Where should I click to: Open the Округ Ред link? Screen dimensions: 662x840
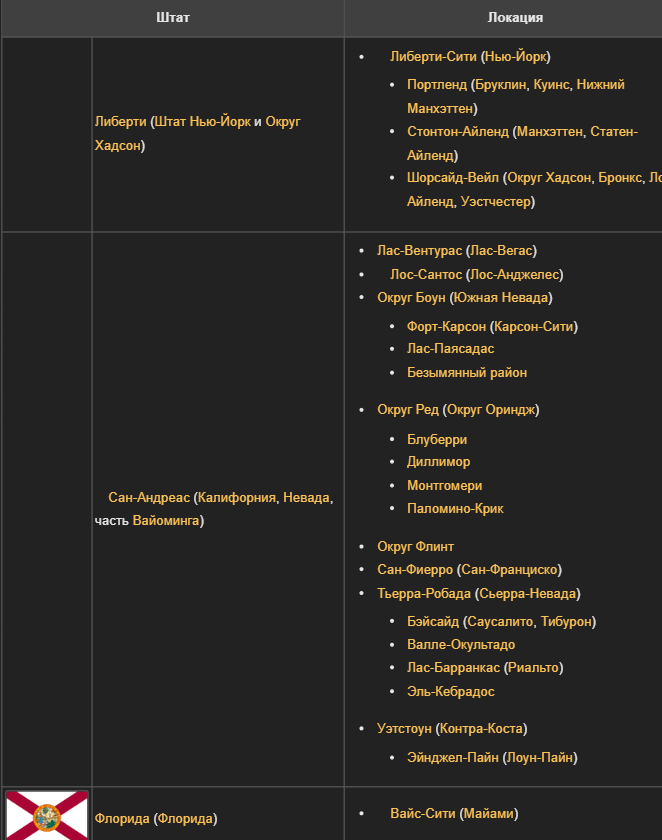(x=408, y=410)
